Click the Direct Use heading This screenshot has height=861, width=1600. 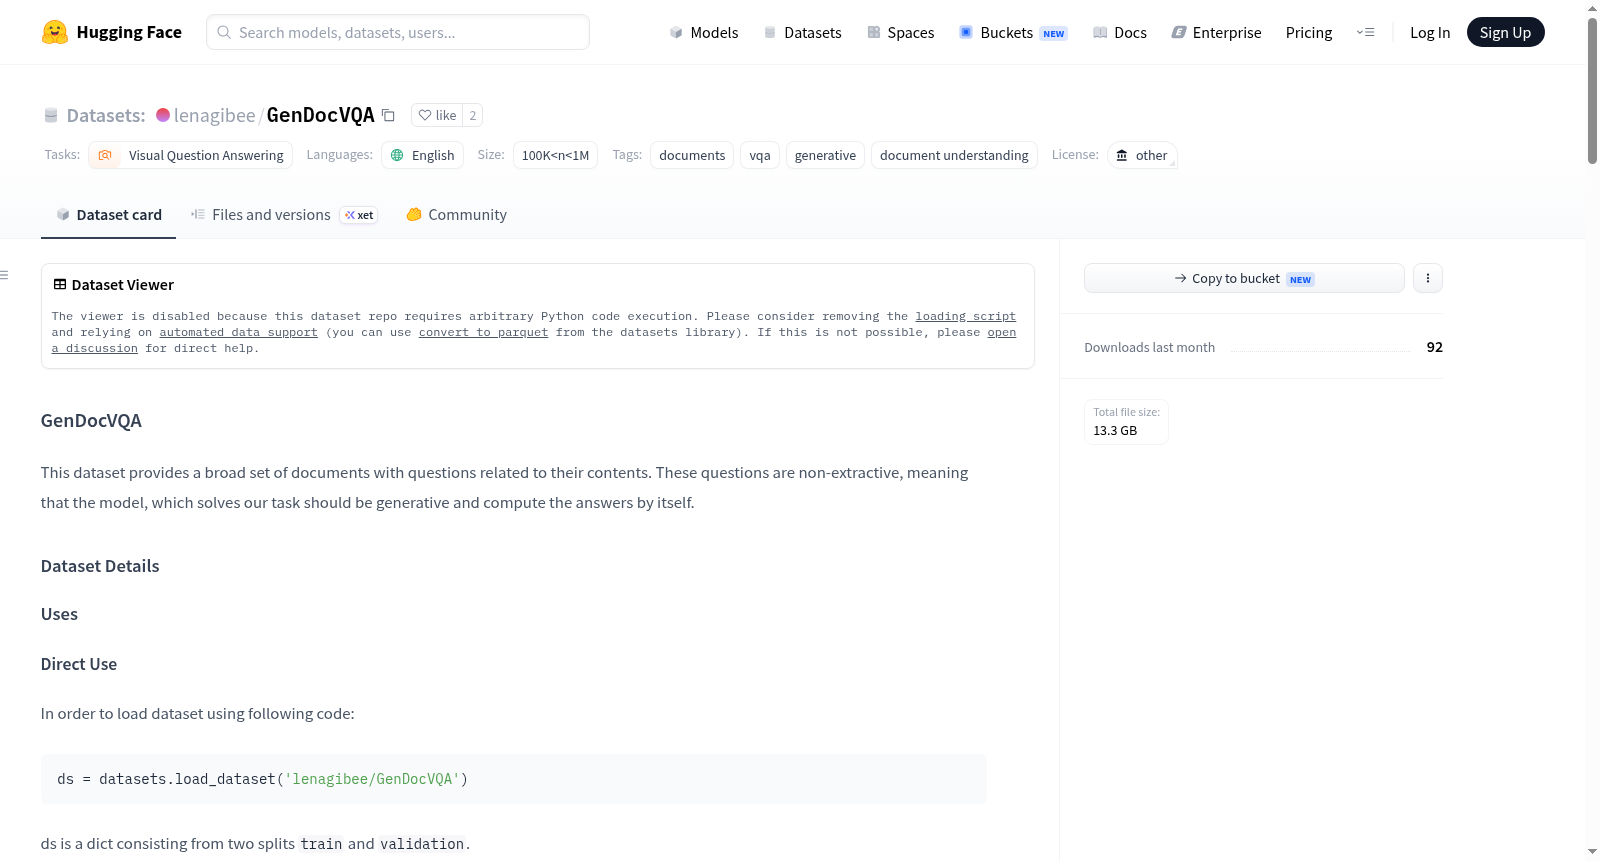point(79,664)
